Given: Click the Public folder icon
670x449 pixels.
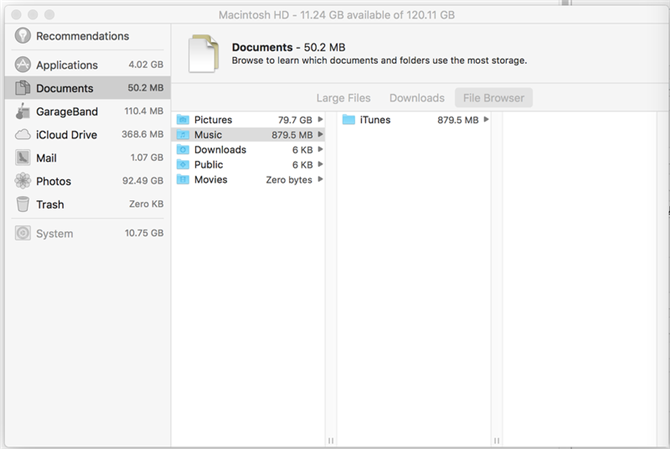Looking at the screenshot, I should 183,164.
